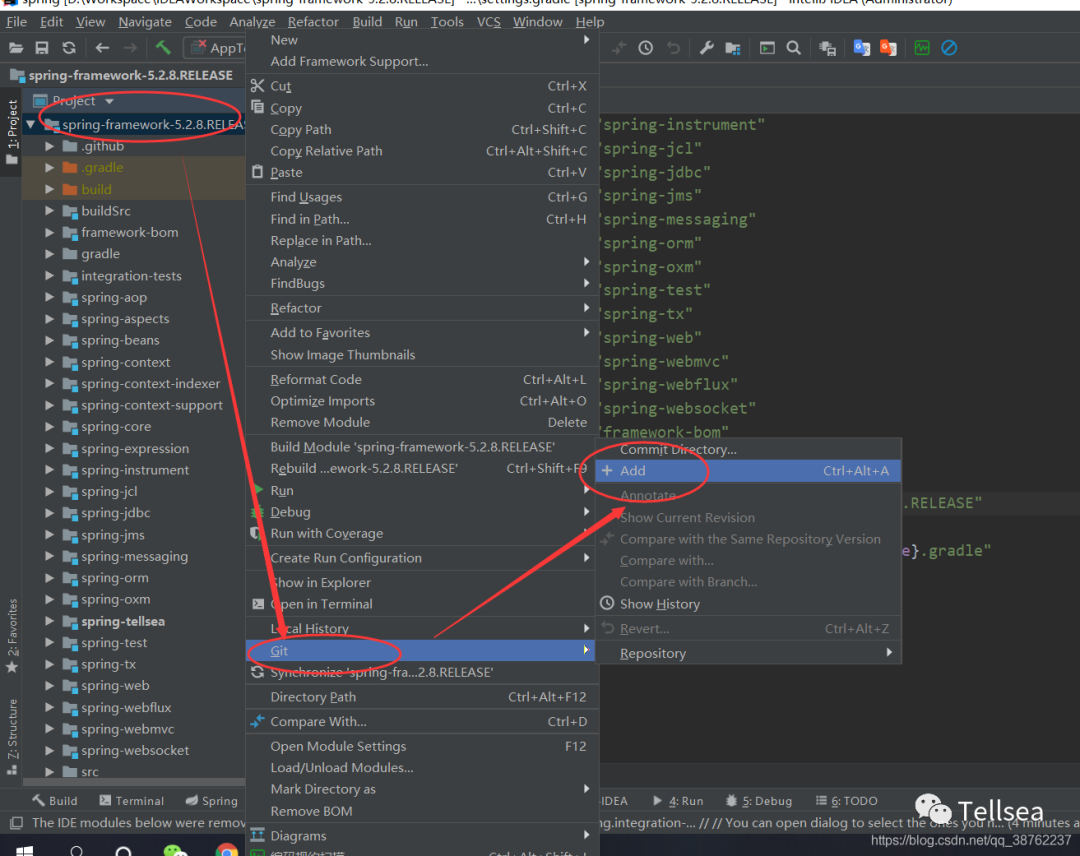The width and height of the screenshot is (1080, 856).
Task: Open file with the folder toolbar icon
Action: pos(16,48)
